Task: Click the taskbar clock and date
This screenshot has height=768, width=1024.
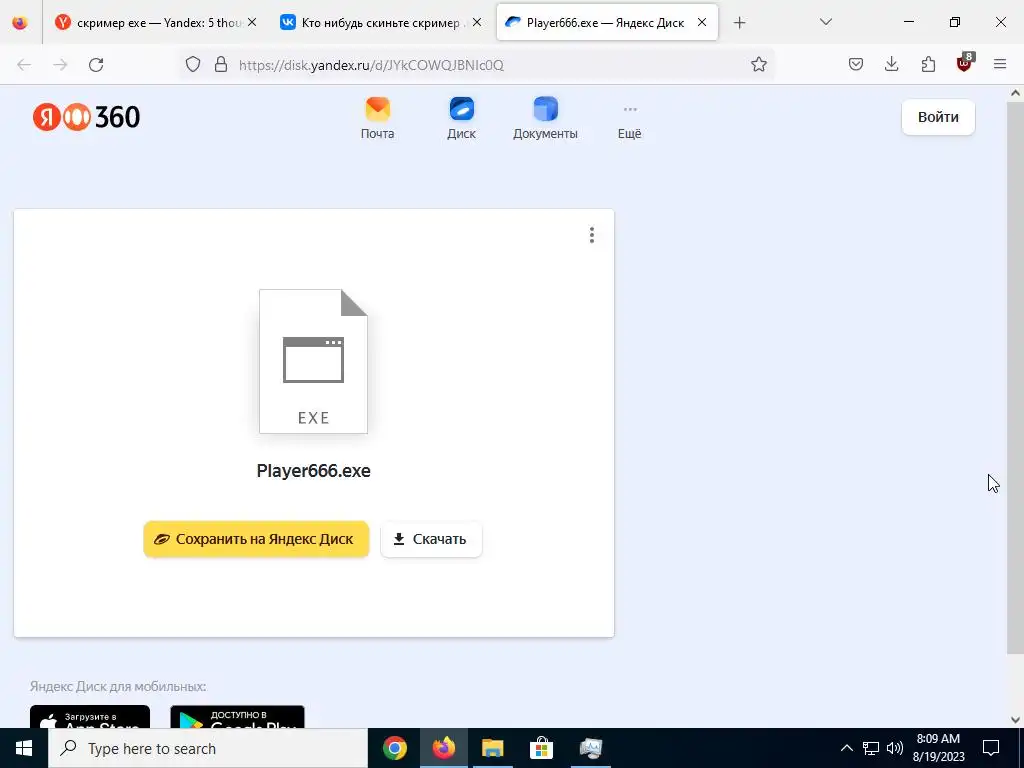Action: click(938, 748)
